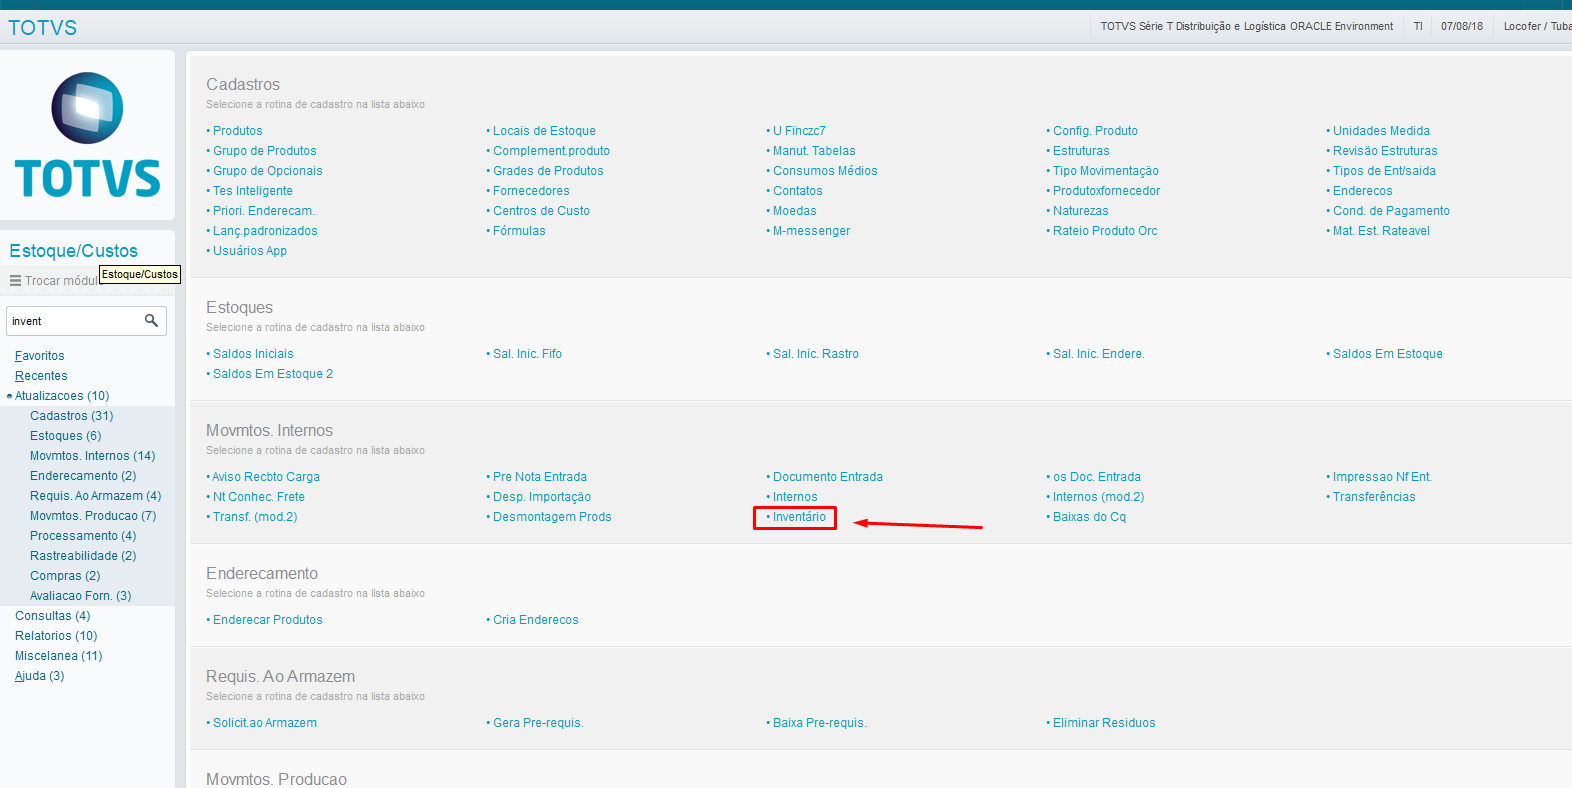Click the TOTVS logo image
This screenshot has height=788, width=1572.
(x=88, y=134)
